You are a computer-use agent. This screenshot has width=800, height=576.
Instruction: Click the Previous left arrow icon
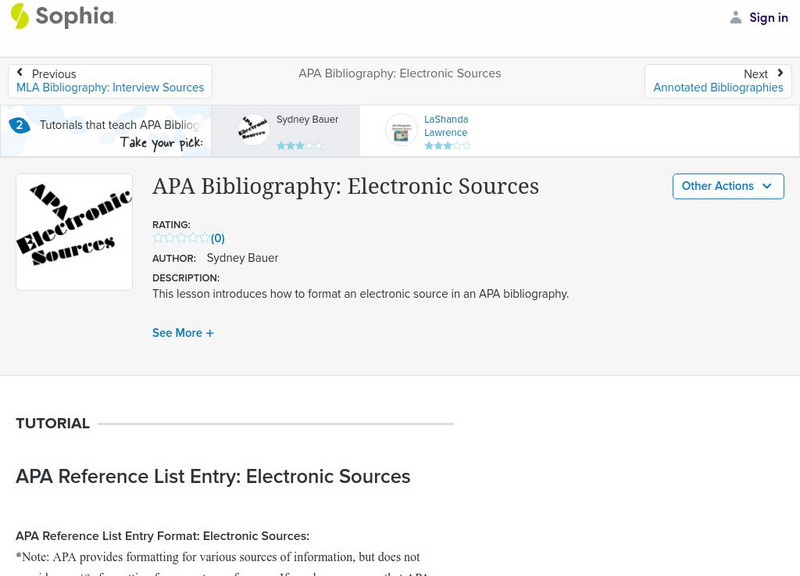(20, 73)
